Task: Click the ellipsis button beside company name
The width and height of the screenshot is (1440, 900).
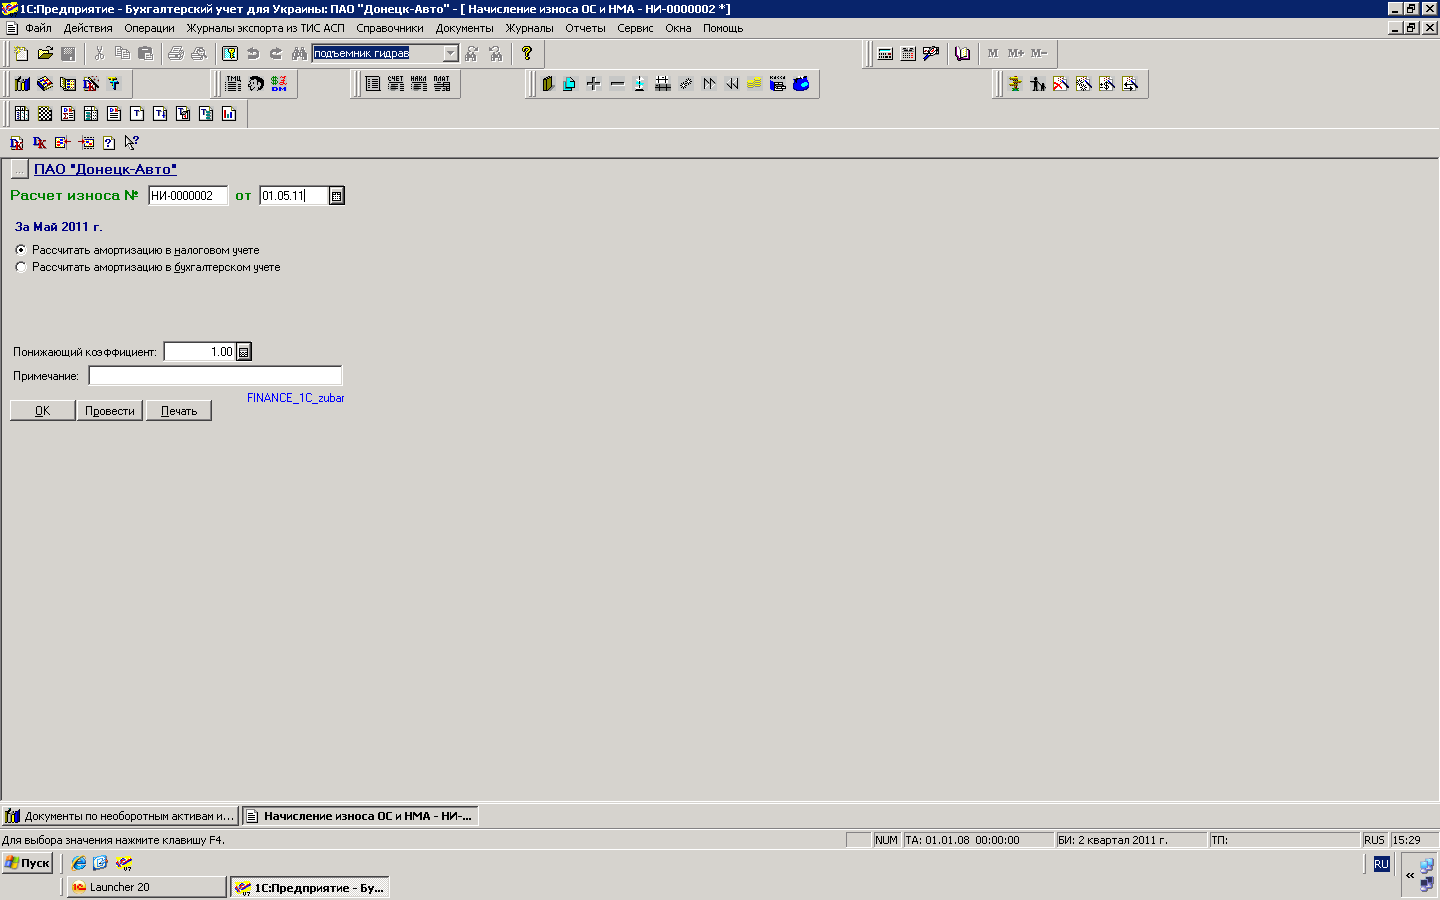Action: (19, 169)
